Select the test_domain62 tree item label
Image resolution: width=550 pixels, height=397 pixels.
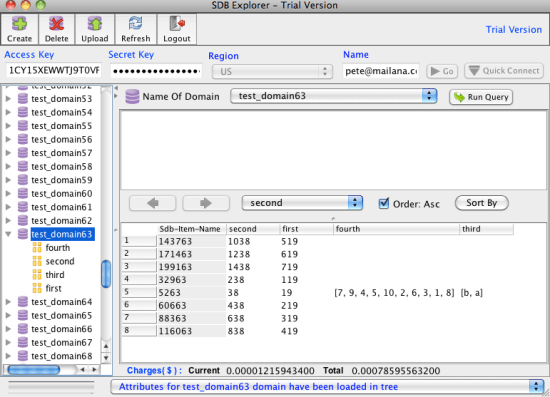62,221
